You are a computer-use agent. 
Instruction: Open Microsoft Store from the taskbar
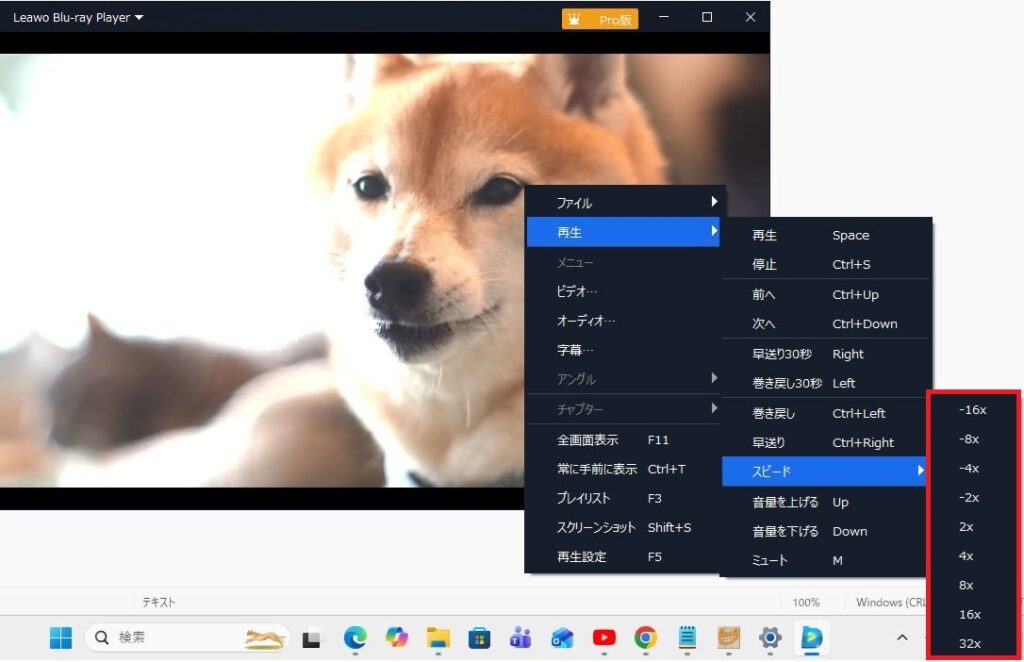479,637
